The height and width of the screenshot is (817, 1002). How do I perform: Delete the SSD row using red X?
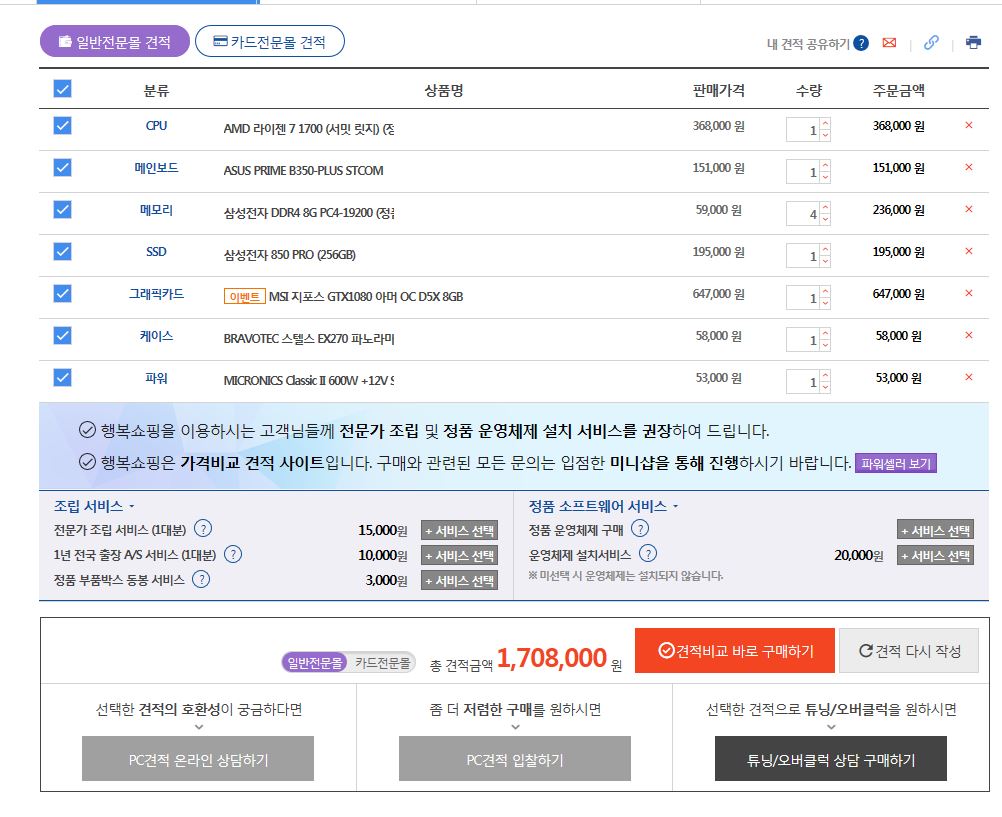[969, 251]
